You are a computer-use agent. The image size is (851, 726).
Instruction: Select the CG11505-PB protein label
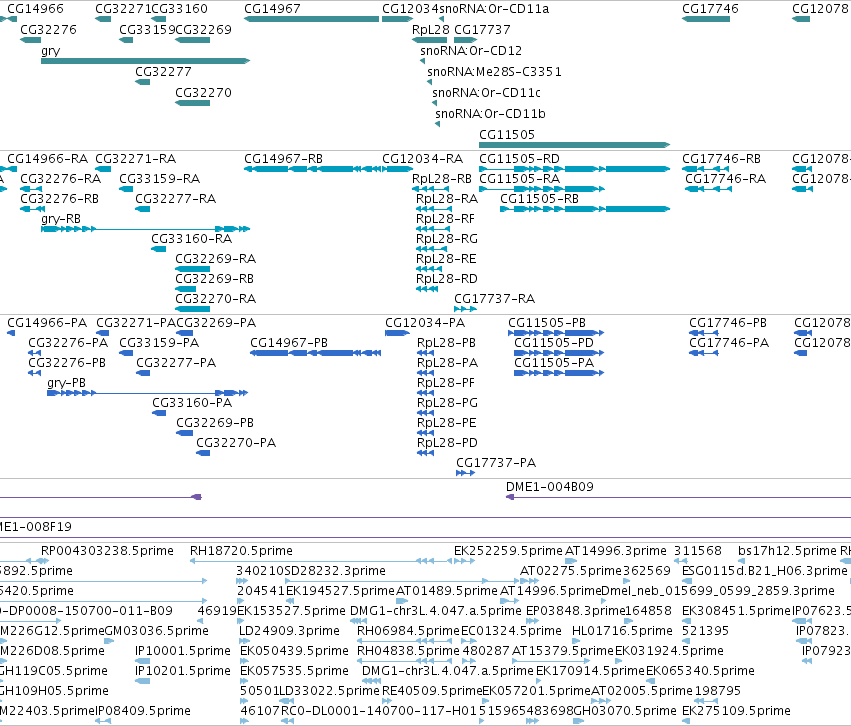(x=547, y=323)
